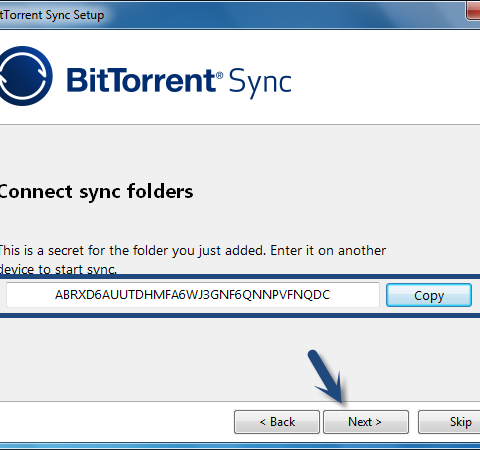Click the secret description text starting with 'This is a secret'
The width and height of the screenshot is (480, 450).
point(193,251)
